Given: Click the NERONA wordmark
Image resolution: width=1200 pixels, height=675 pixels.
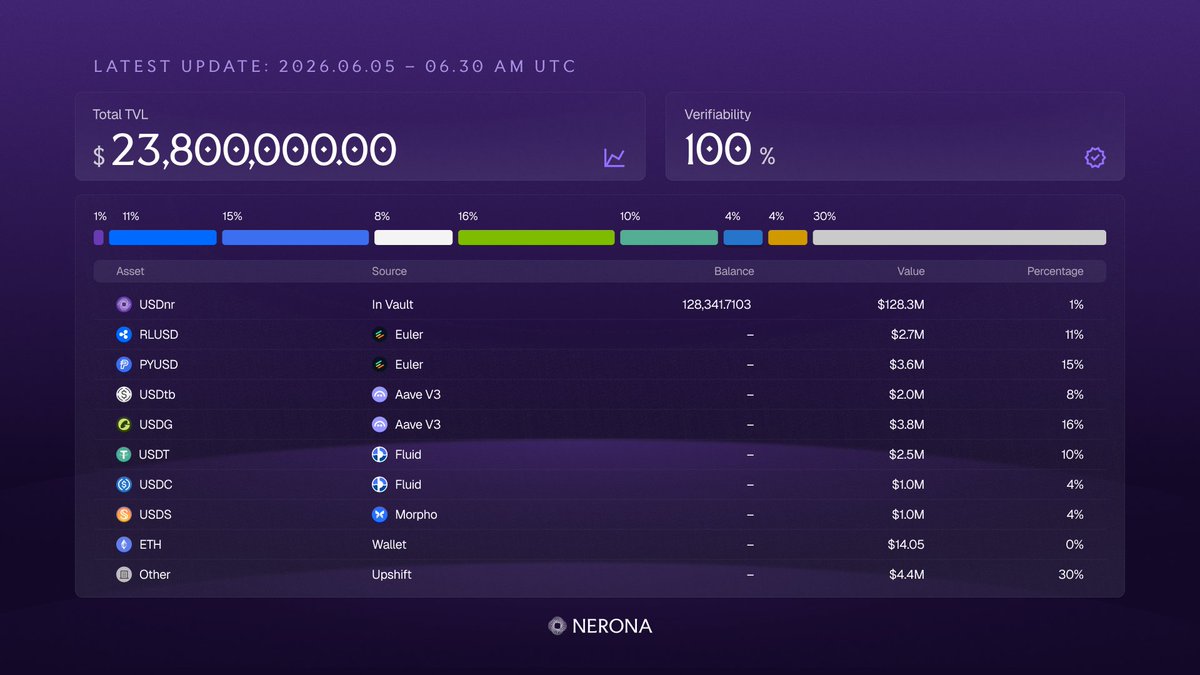Looking at the screenshot, I should (x=612, y=626).
